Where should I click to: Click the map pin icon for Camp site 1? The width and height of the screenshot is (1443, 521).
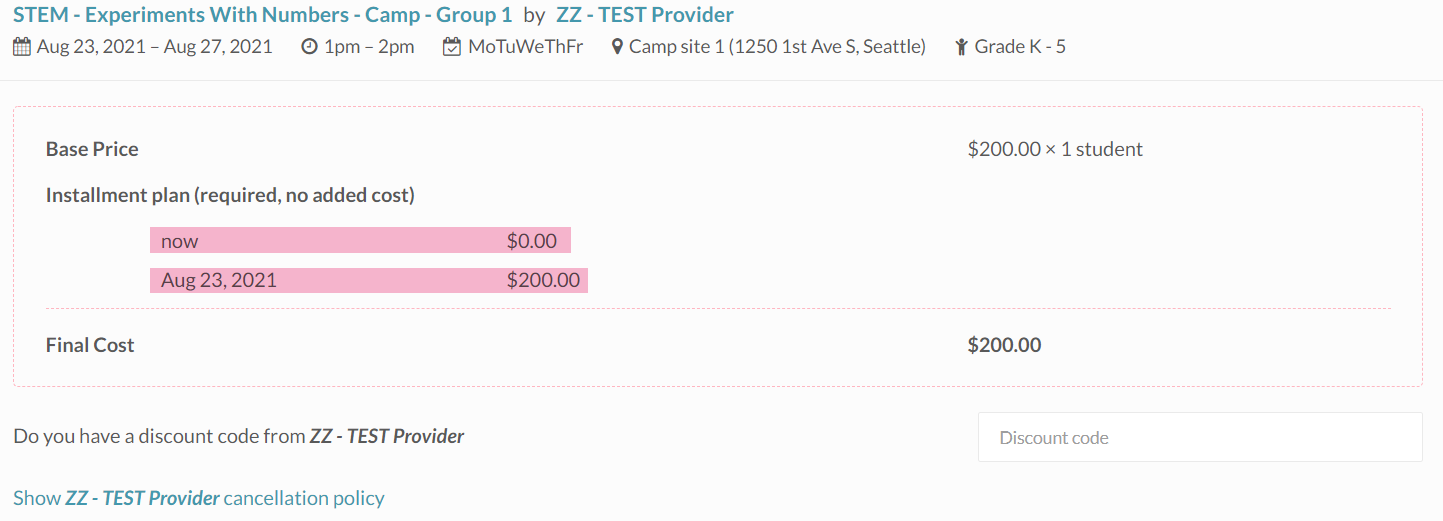pyautogui.click(x=617, y=47)
